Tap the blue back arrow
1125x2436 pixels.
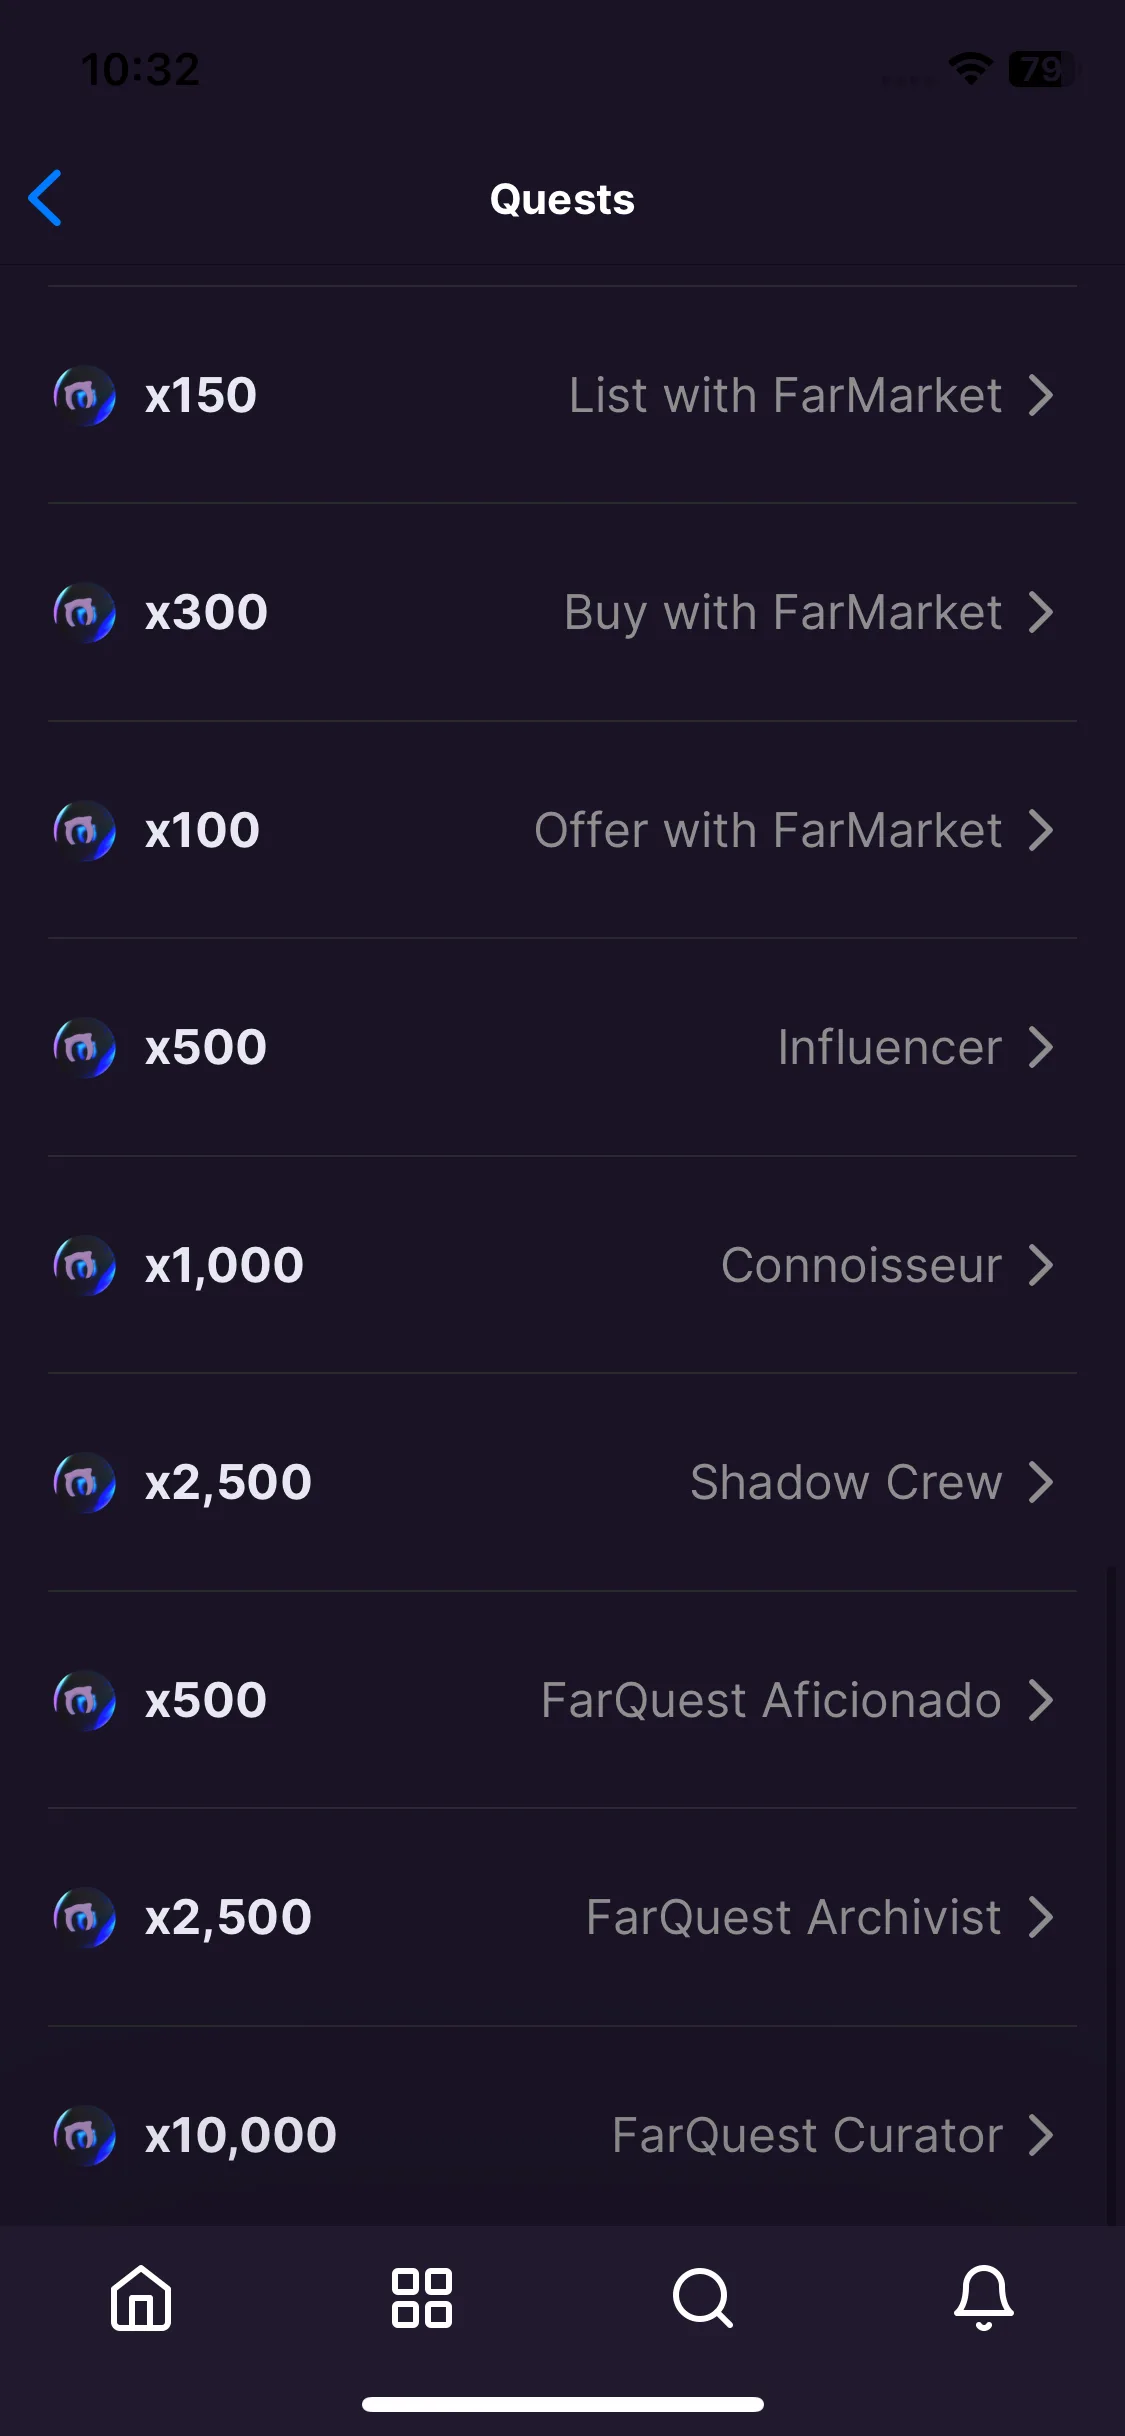tap(45, 198)
